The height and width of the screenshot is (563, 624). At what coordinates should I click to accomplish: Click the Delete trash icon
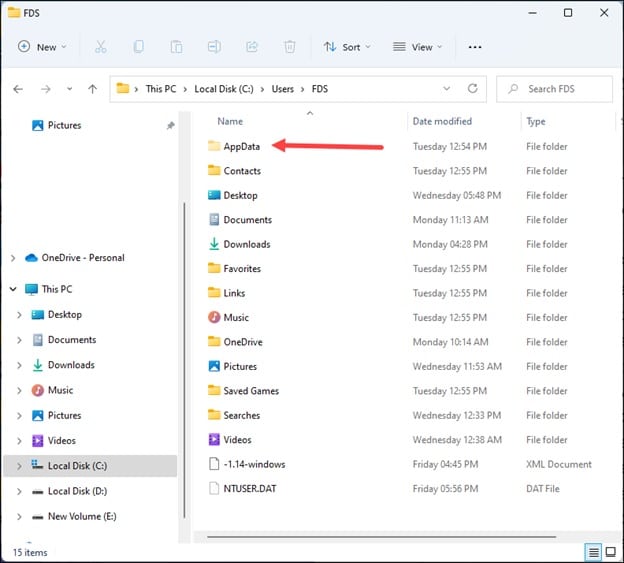coord(290,47)
